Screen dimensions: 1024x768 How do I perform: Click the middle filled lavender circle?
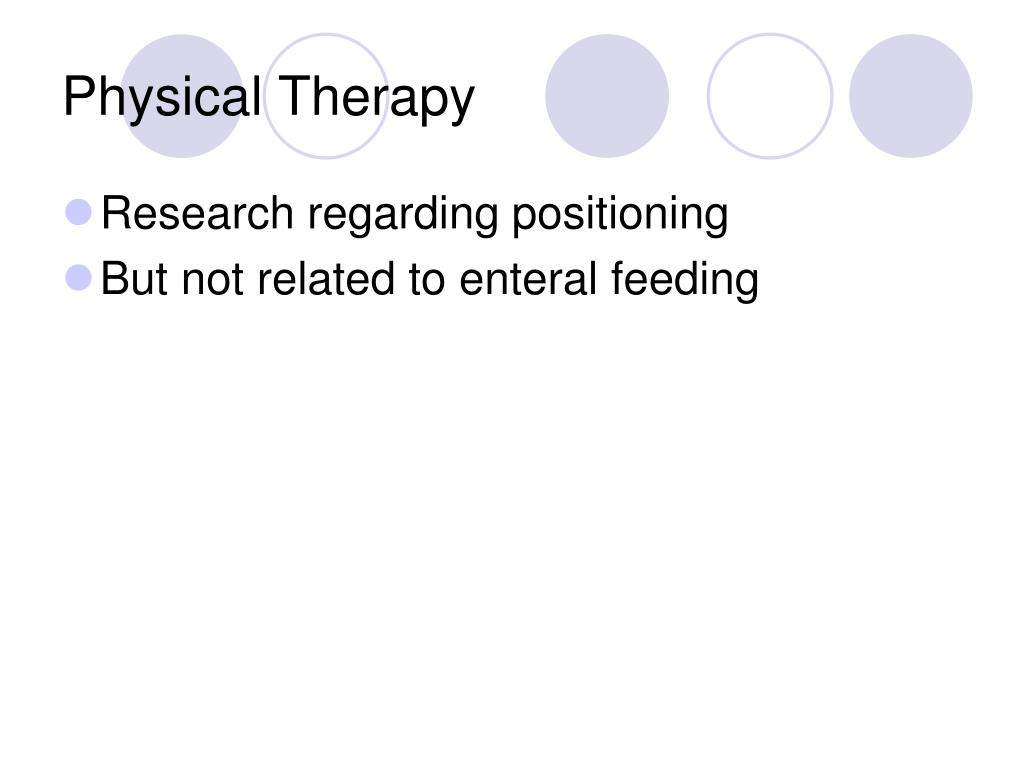coord(607,96)
